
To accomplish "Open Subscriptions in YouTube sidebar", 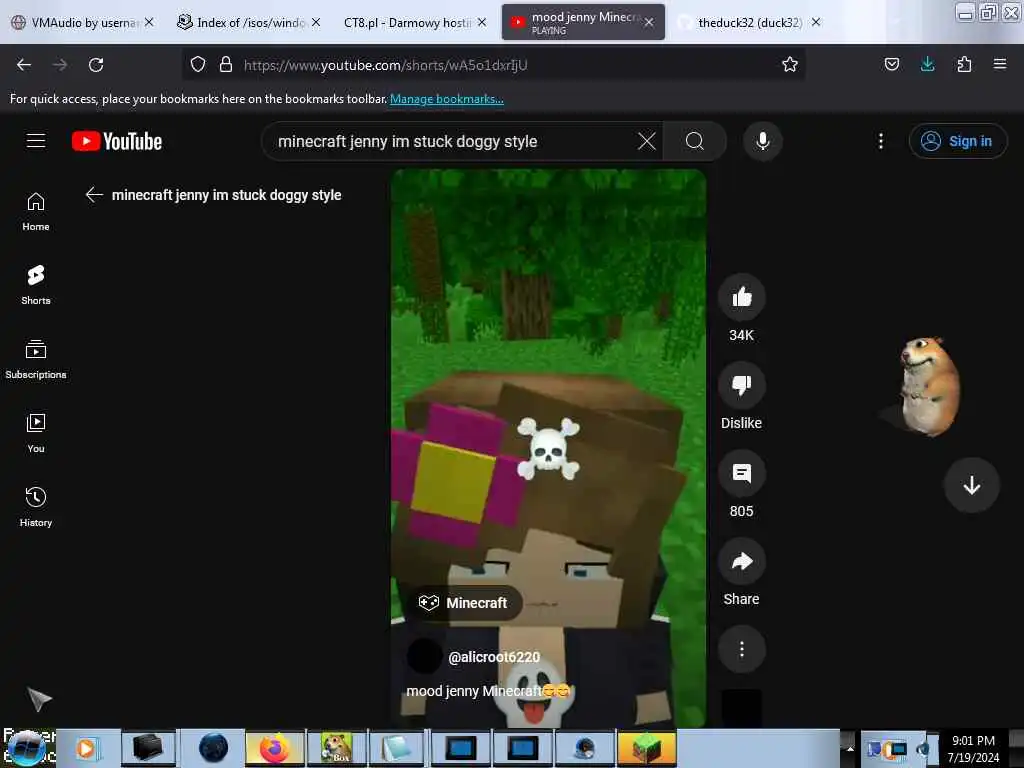I will click(x=36, y=359).
